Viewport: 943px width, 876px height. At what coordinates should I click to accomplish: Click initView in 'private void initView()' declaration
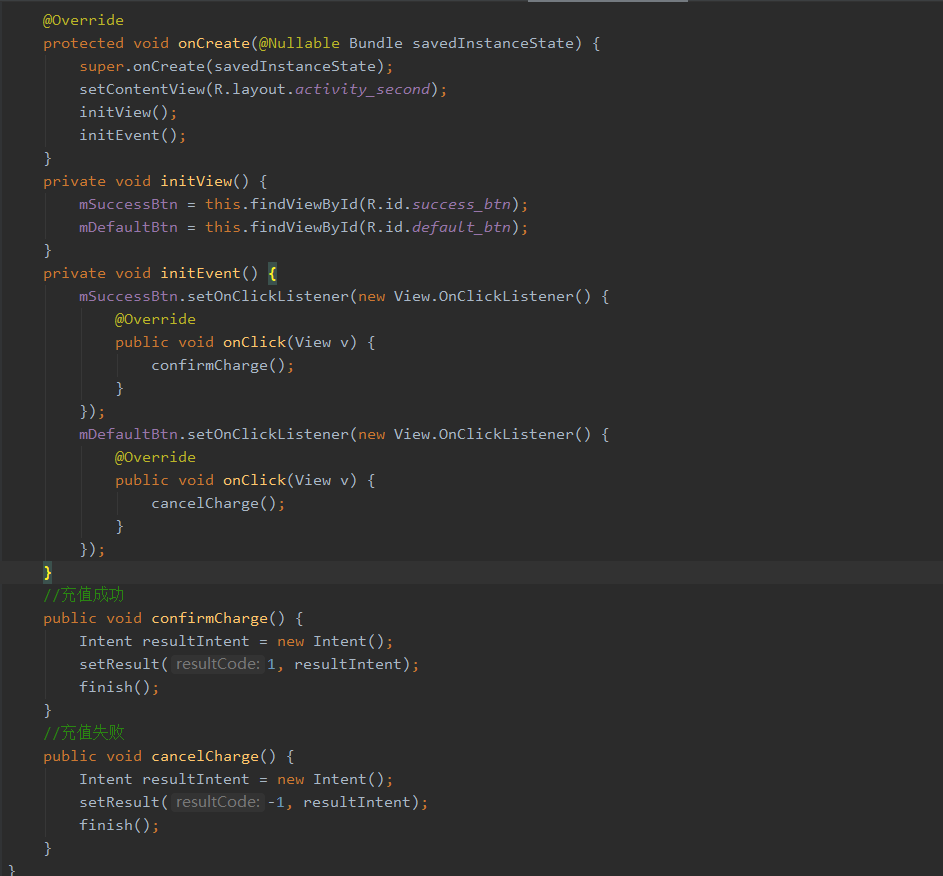coord(196,182)
